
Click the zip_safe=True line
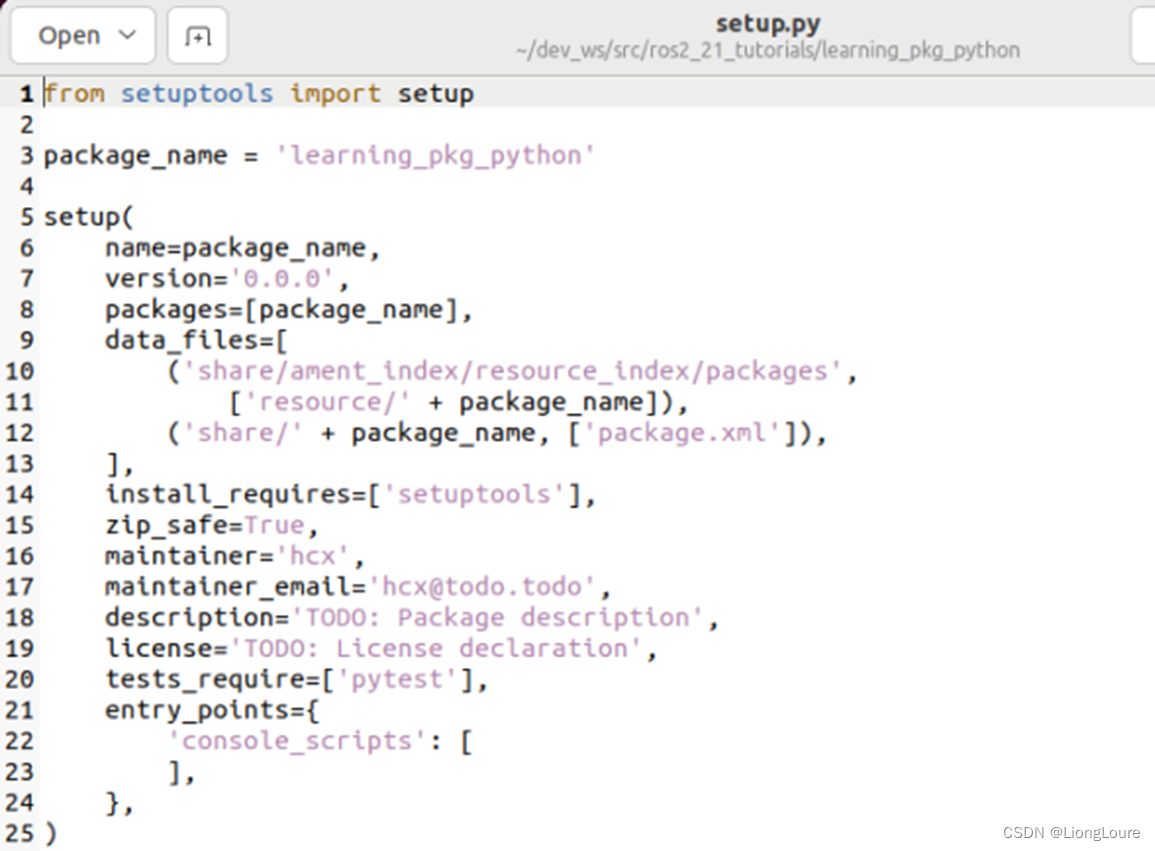click(211, 525)
